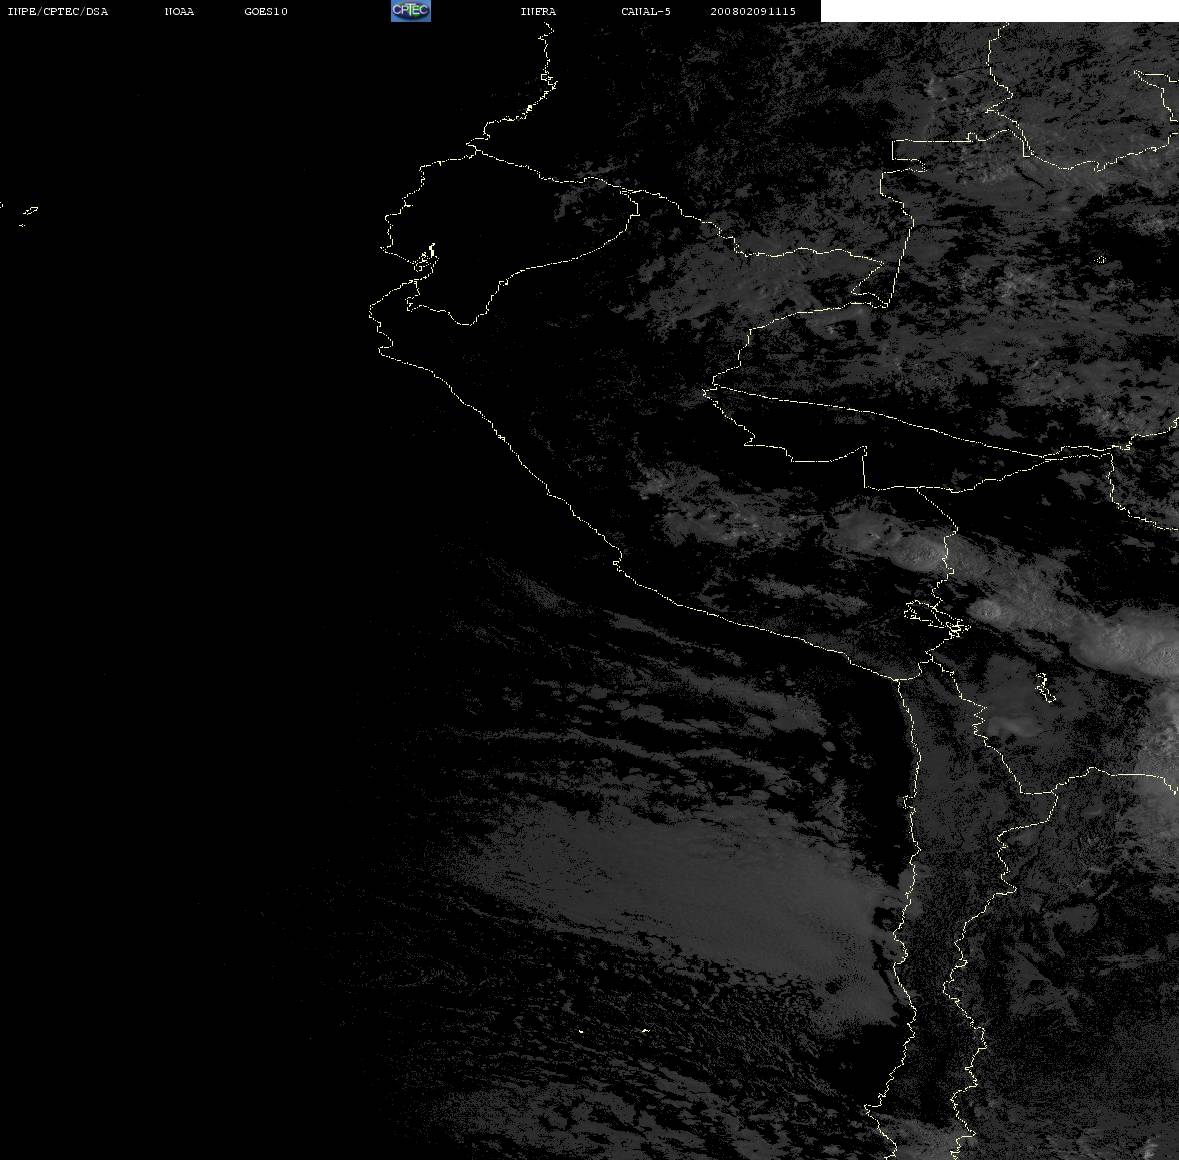Viewport: 1179px width, 1160px height.
Task: Click the CANAL-5 channel label
Action: [x=646, y=11]
